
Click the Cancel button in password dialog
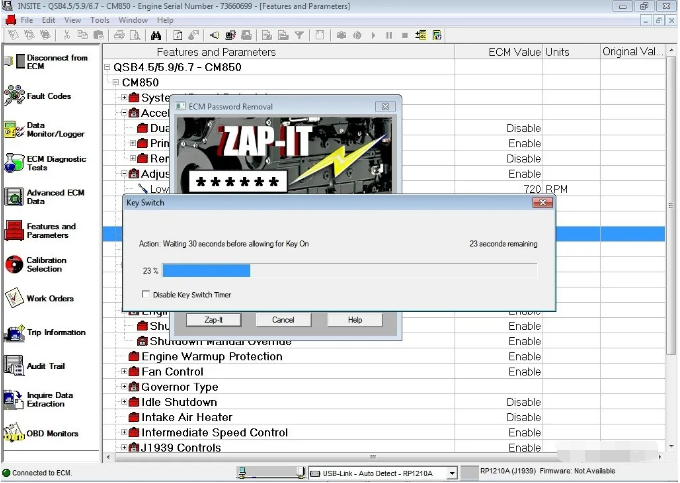[x=283, y=320]
